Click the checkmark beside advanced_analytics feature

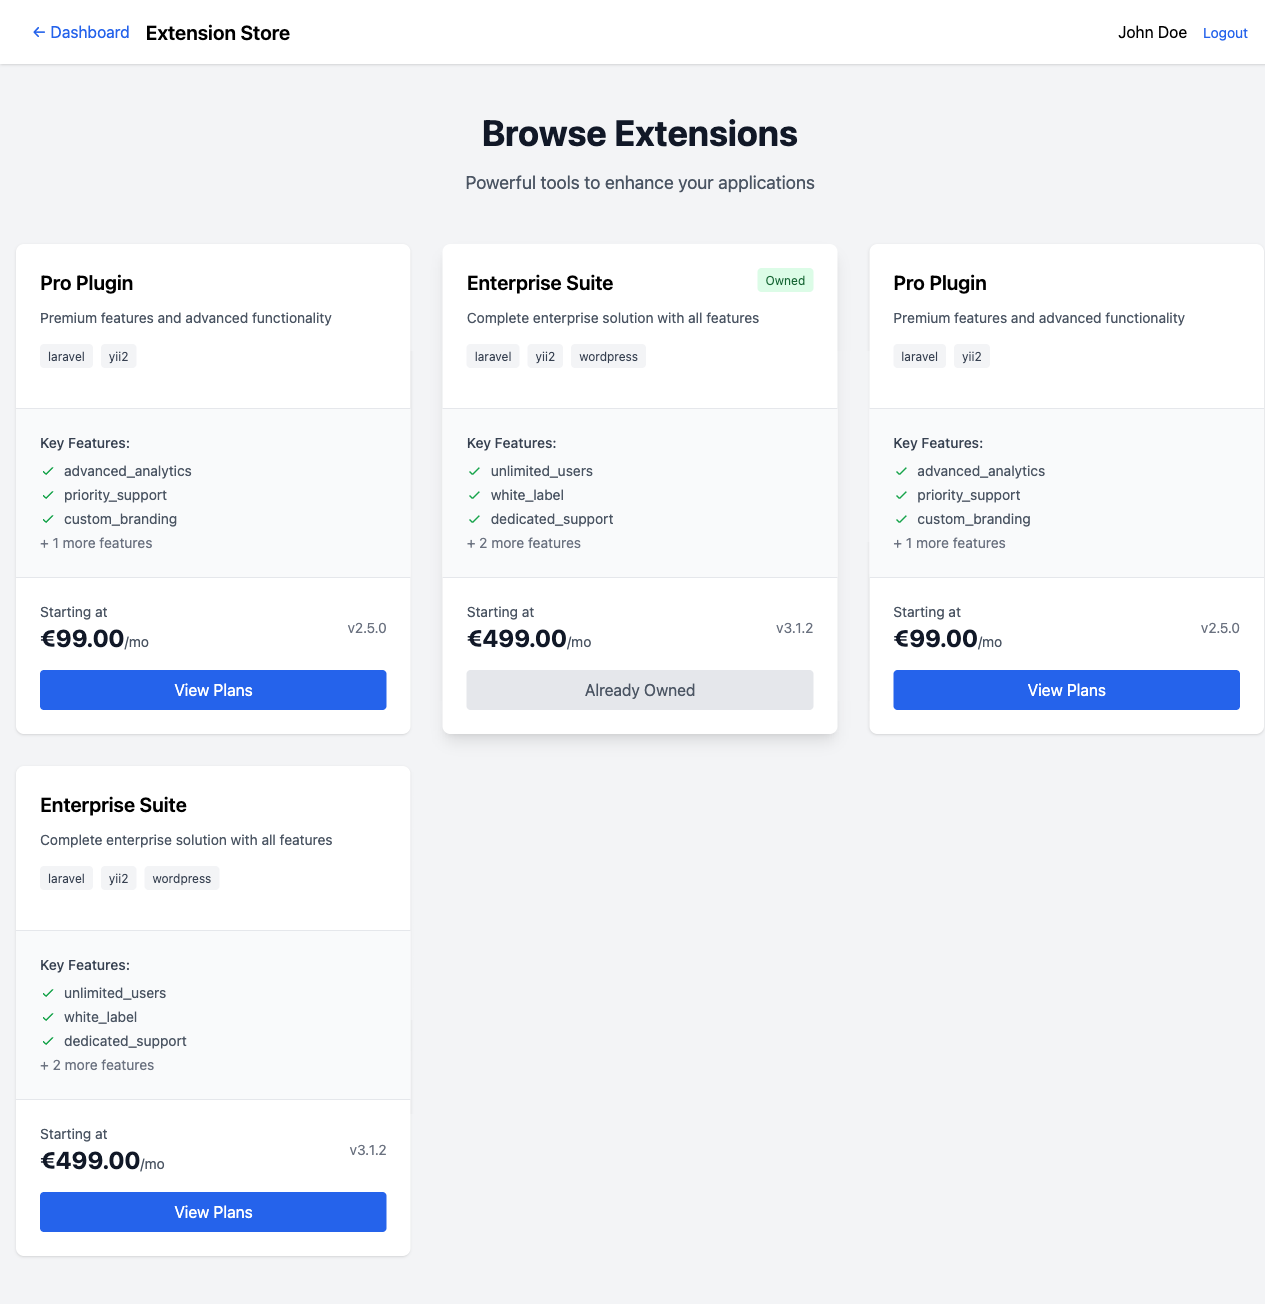48,471
